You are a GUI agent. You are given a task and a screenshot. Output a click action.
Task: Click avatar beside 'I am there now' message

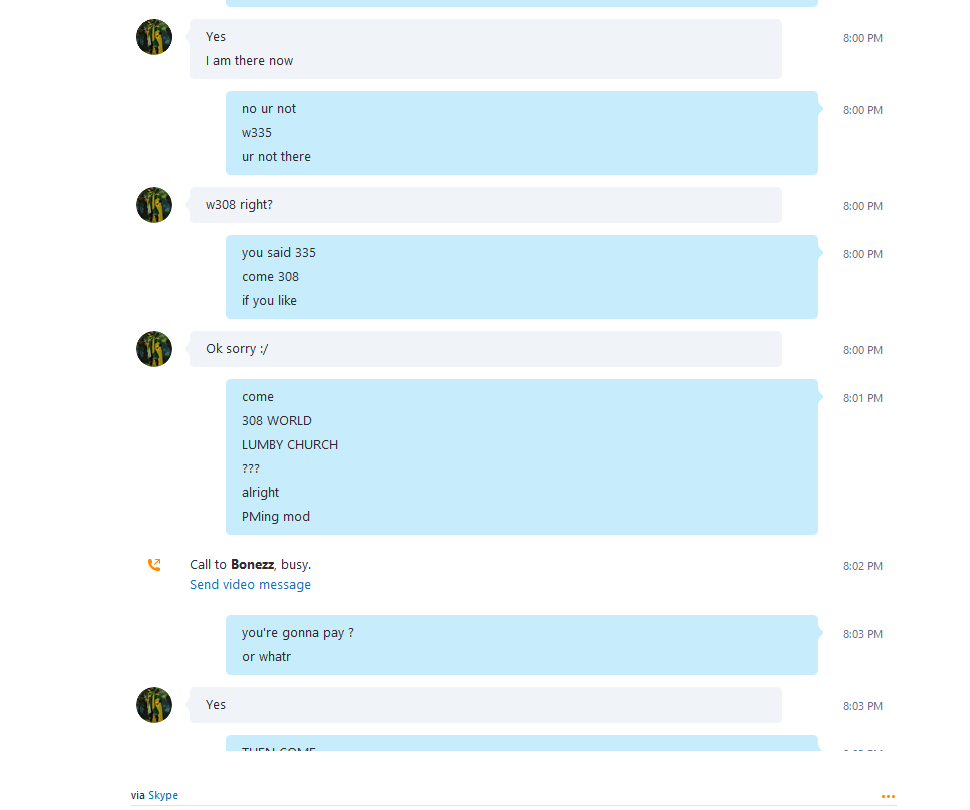point(154,37)
